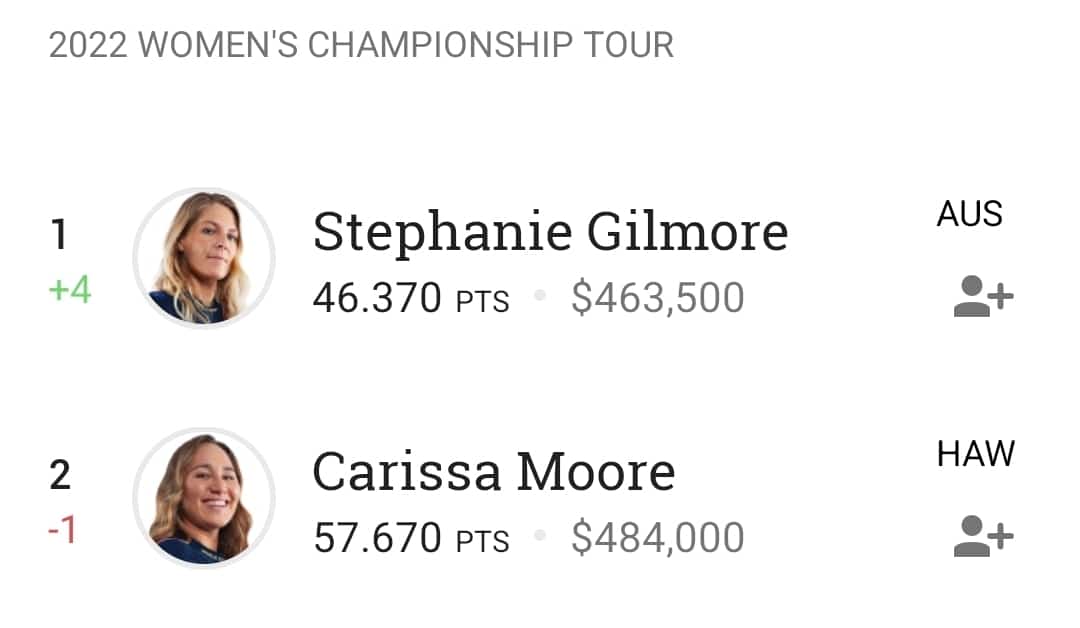Click the green +4 rank change
This screenshot has width=1080, height=628.
click(69, 290)
